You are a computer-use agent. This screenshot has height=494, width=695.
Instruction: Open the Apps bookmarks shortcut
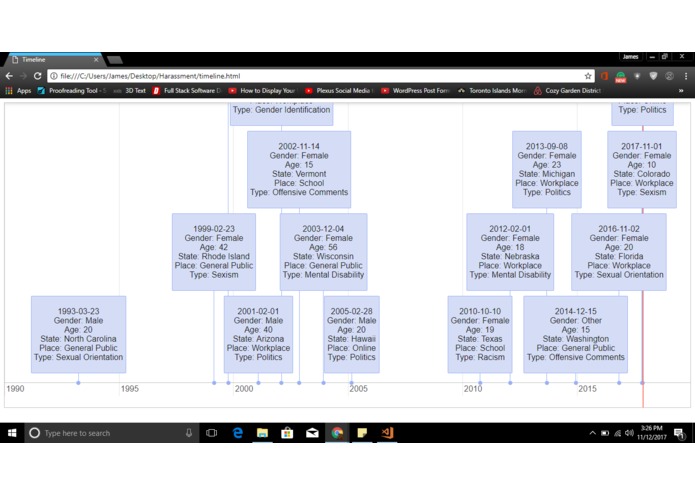19,90
